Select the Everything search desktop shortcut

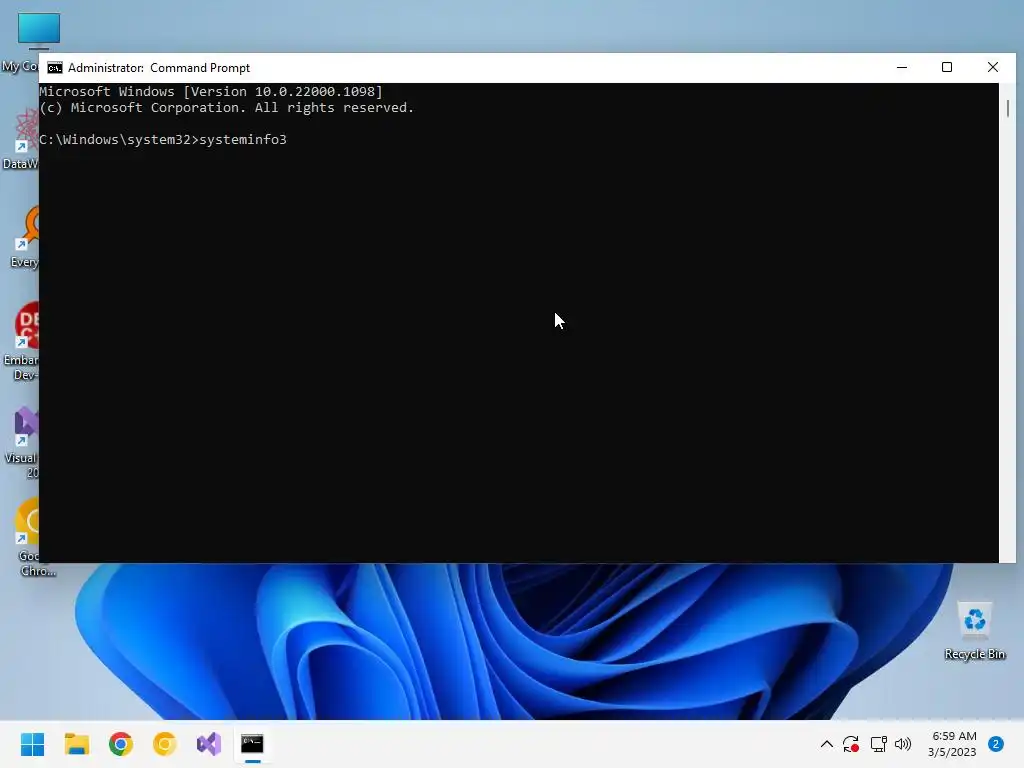pyautogui.click(x=25, y=236)
